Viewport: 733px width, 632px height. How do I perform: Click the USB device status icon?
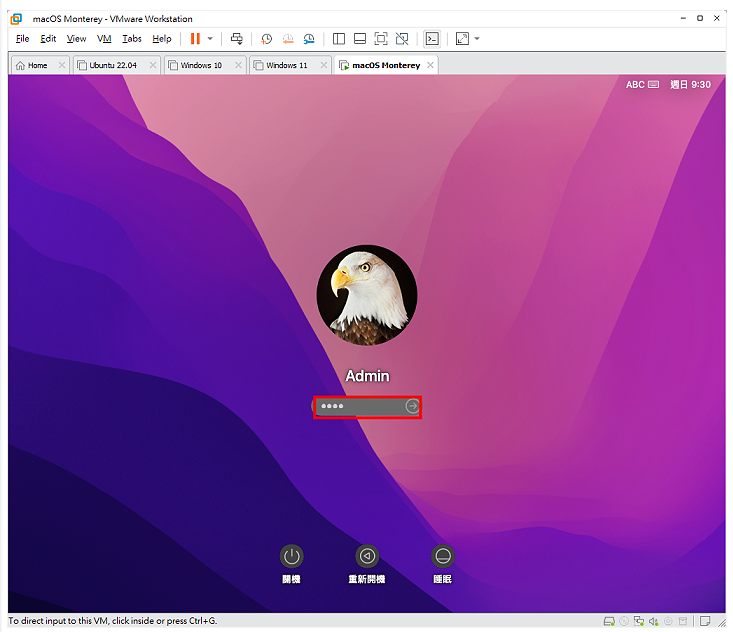point(668,621)
